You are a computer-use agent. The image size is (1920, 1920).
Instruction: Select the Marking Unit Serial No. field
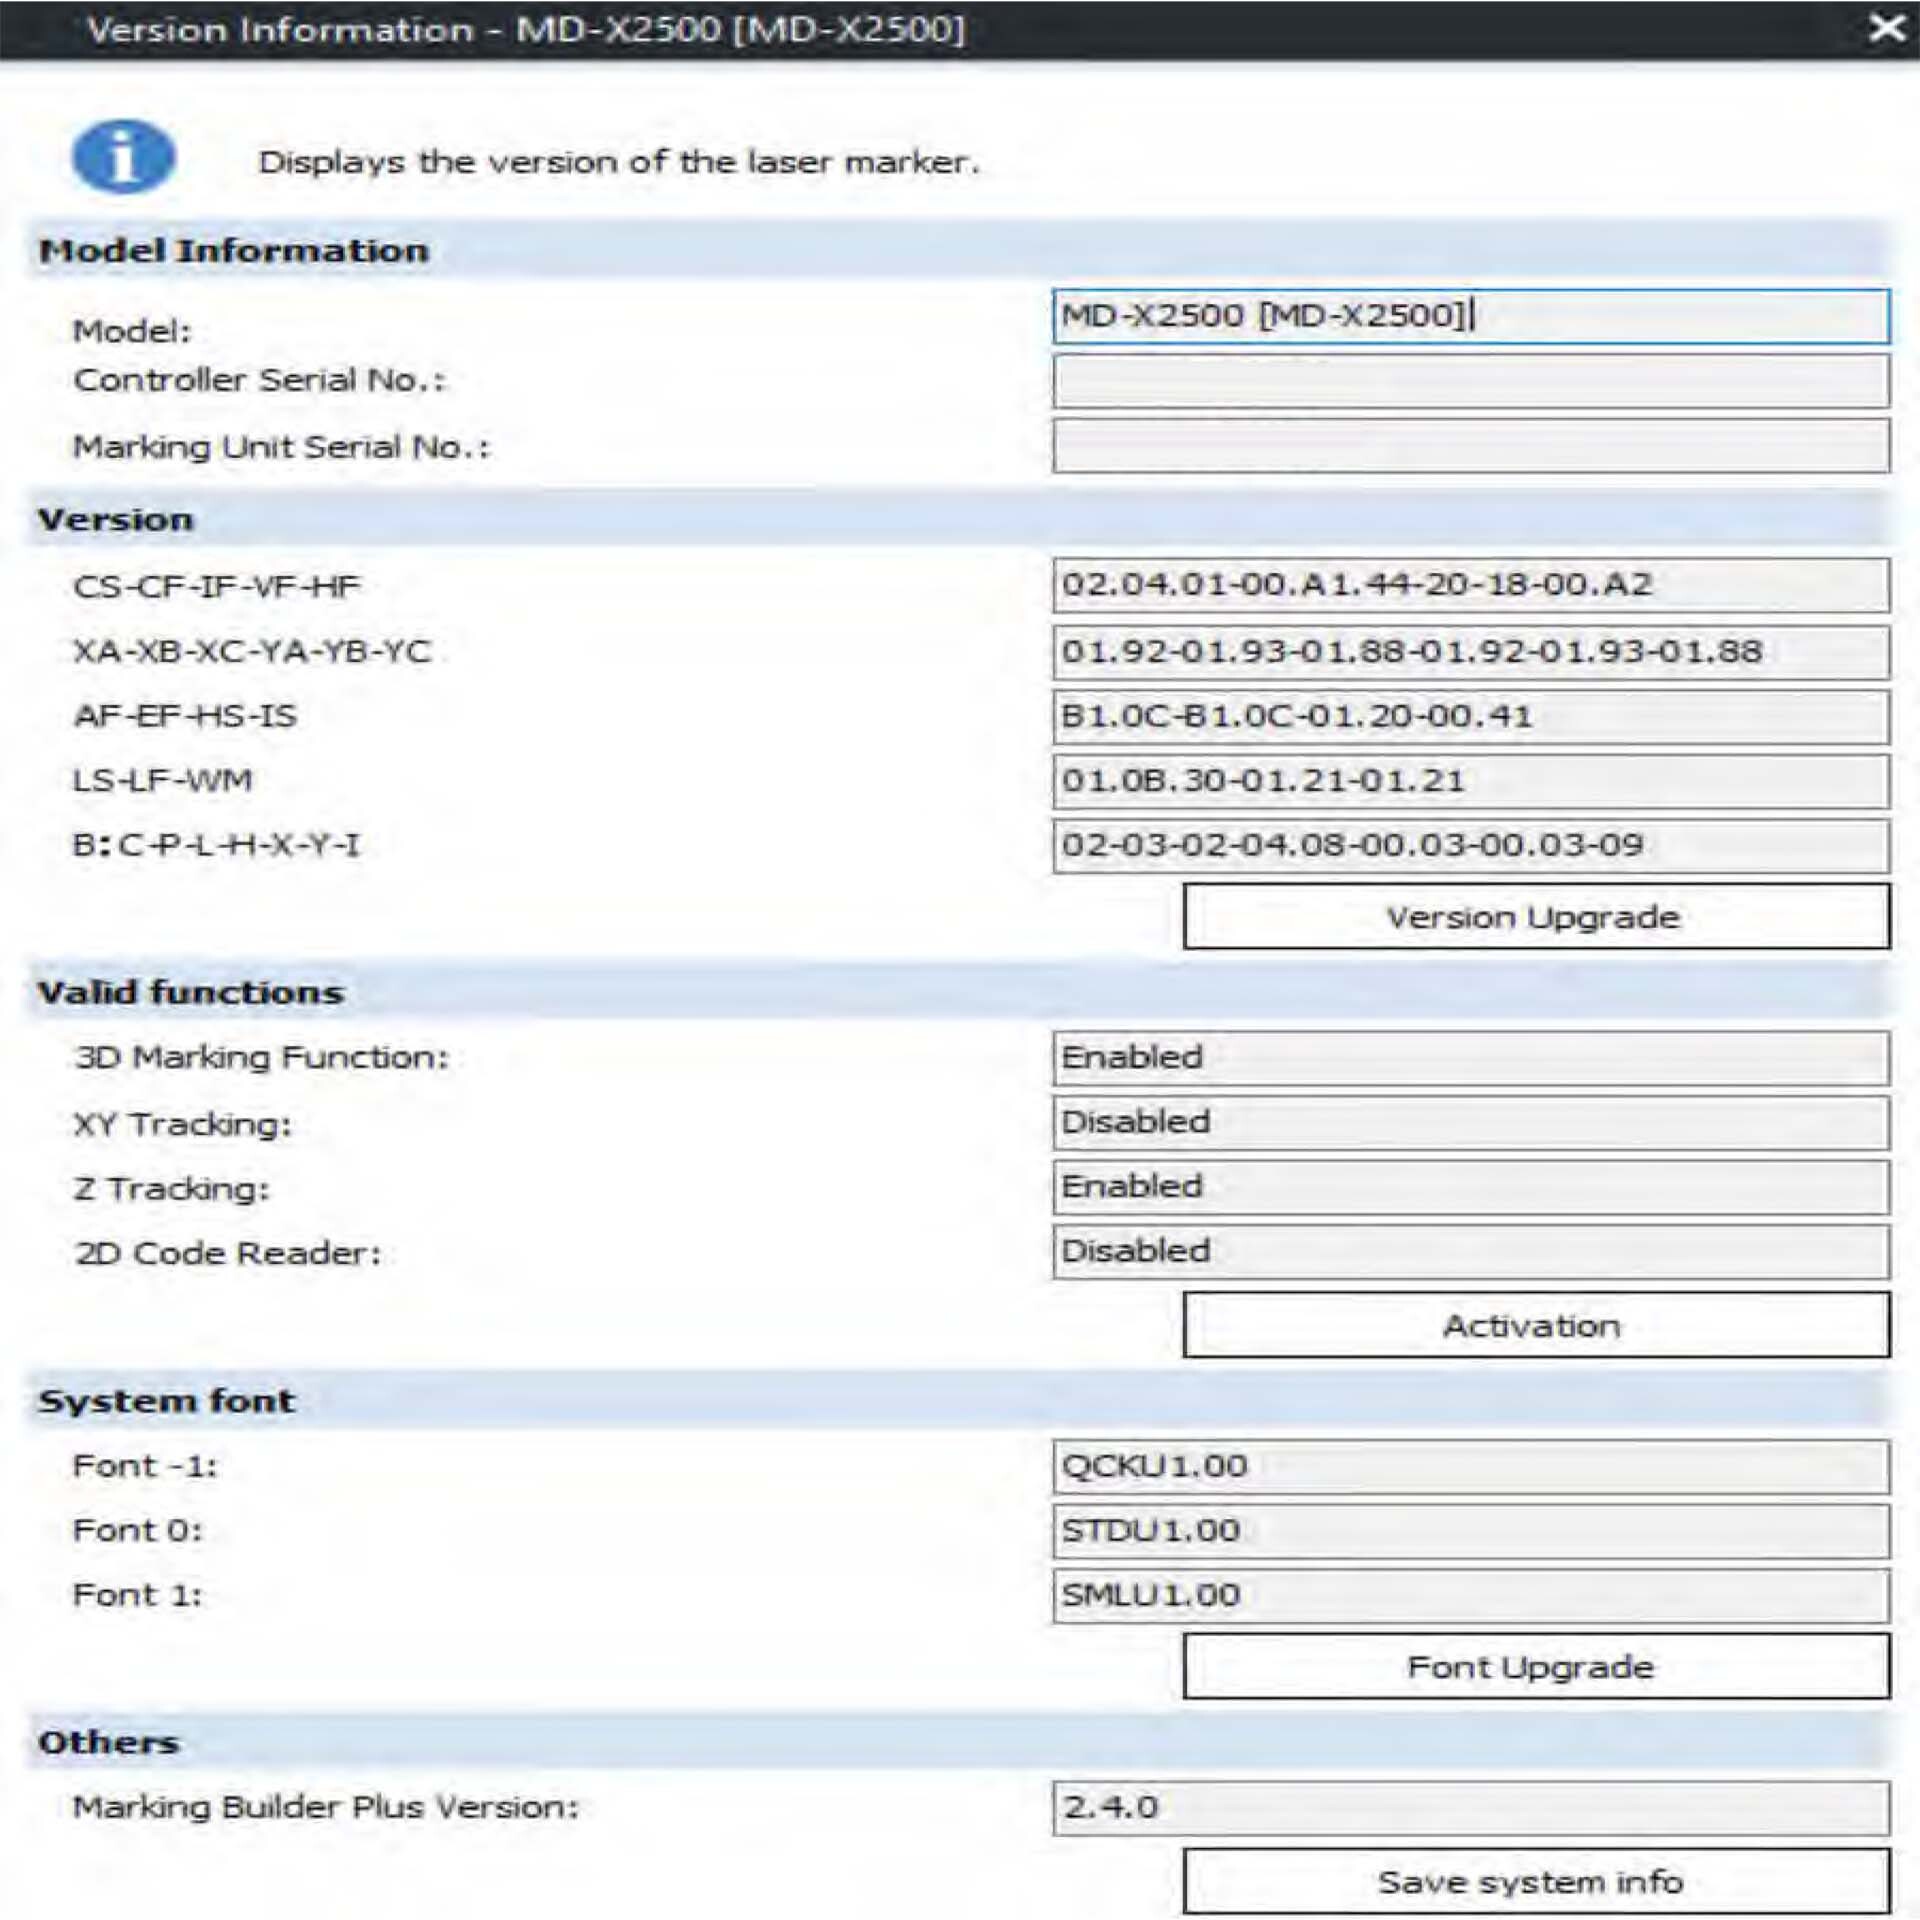(x=1471, y=446)
